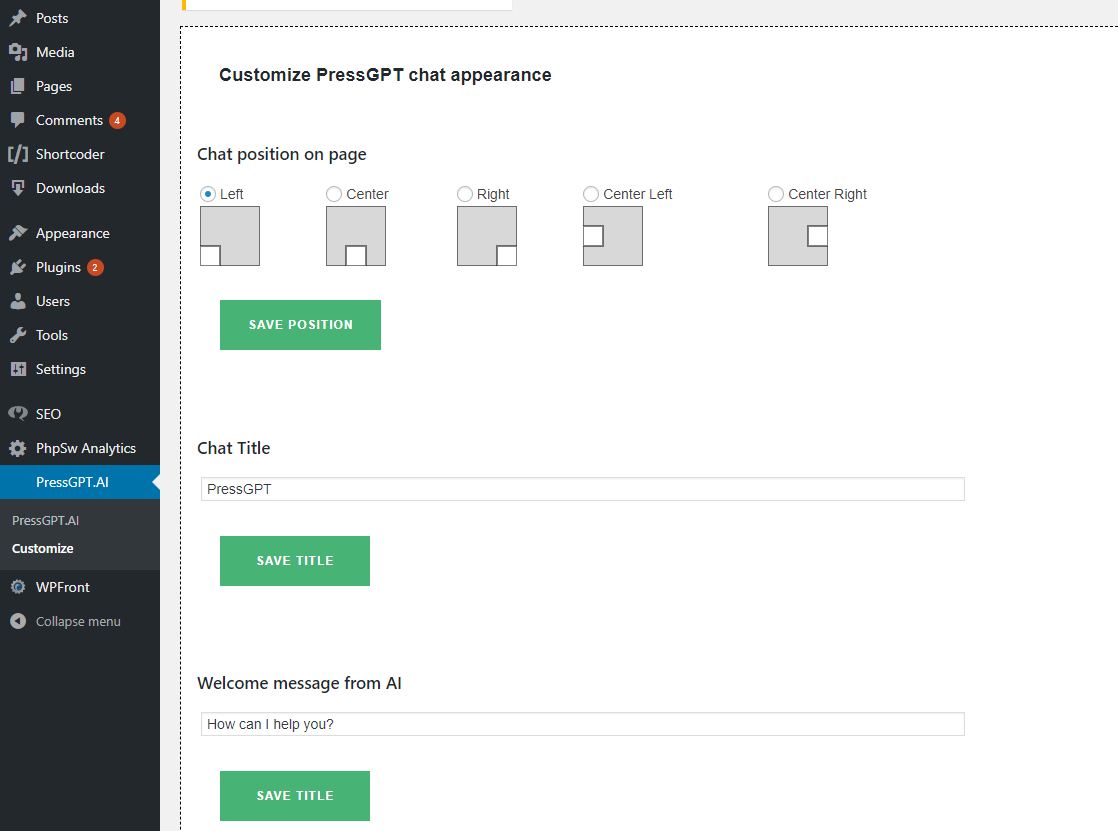
Task: Open PhpSw Analytics menu item
Action: coord(80,448)
